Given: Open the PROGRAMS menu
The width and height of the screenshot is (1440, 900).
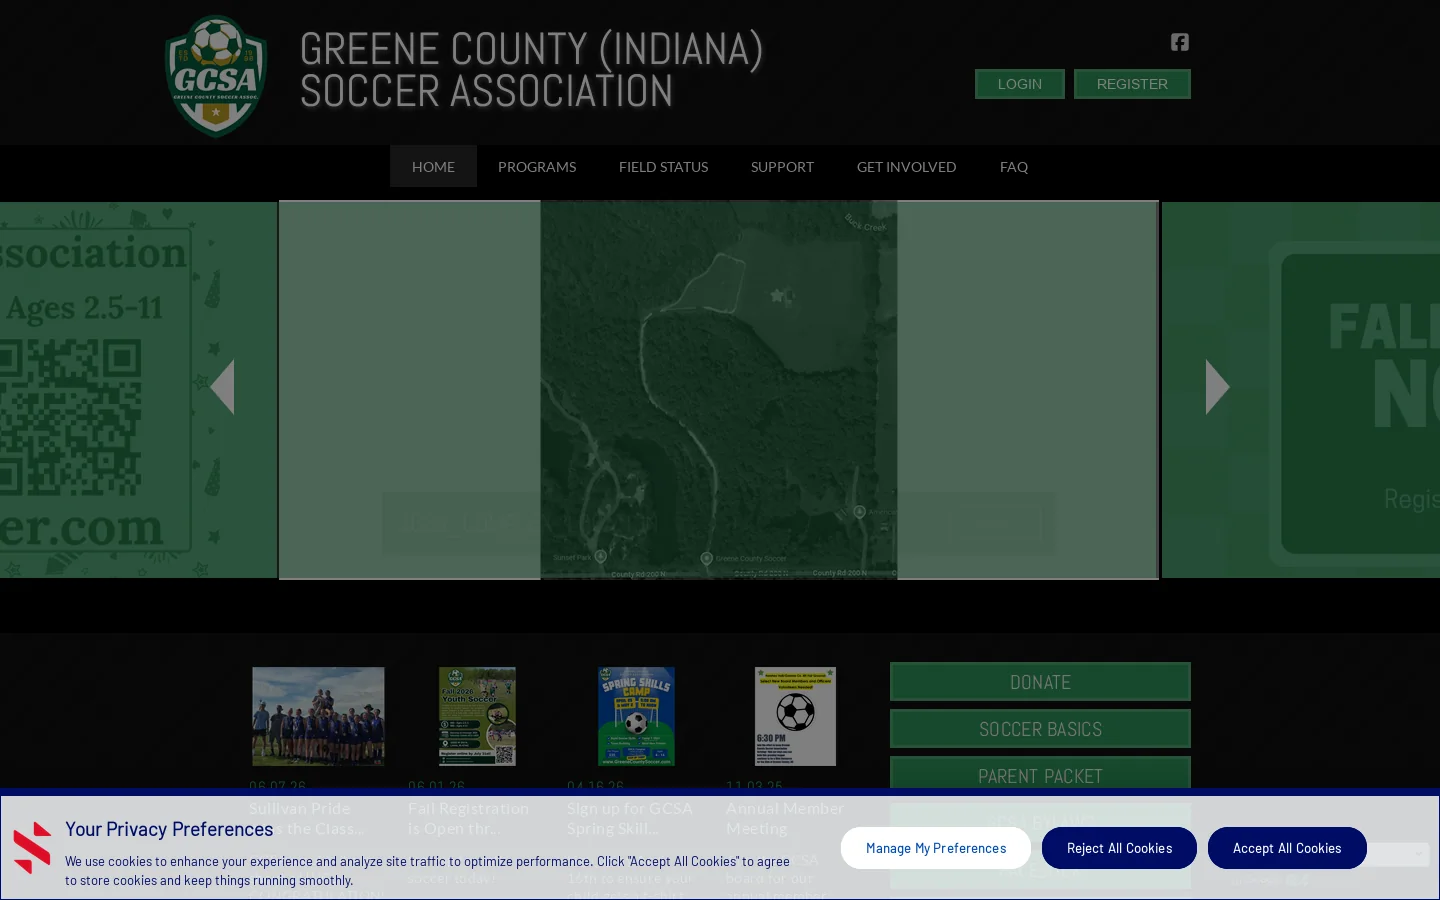Looking at the screenshot, I should [x=537, y=167].
